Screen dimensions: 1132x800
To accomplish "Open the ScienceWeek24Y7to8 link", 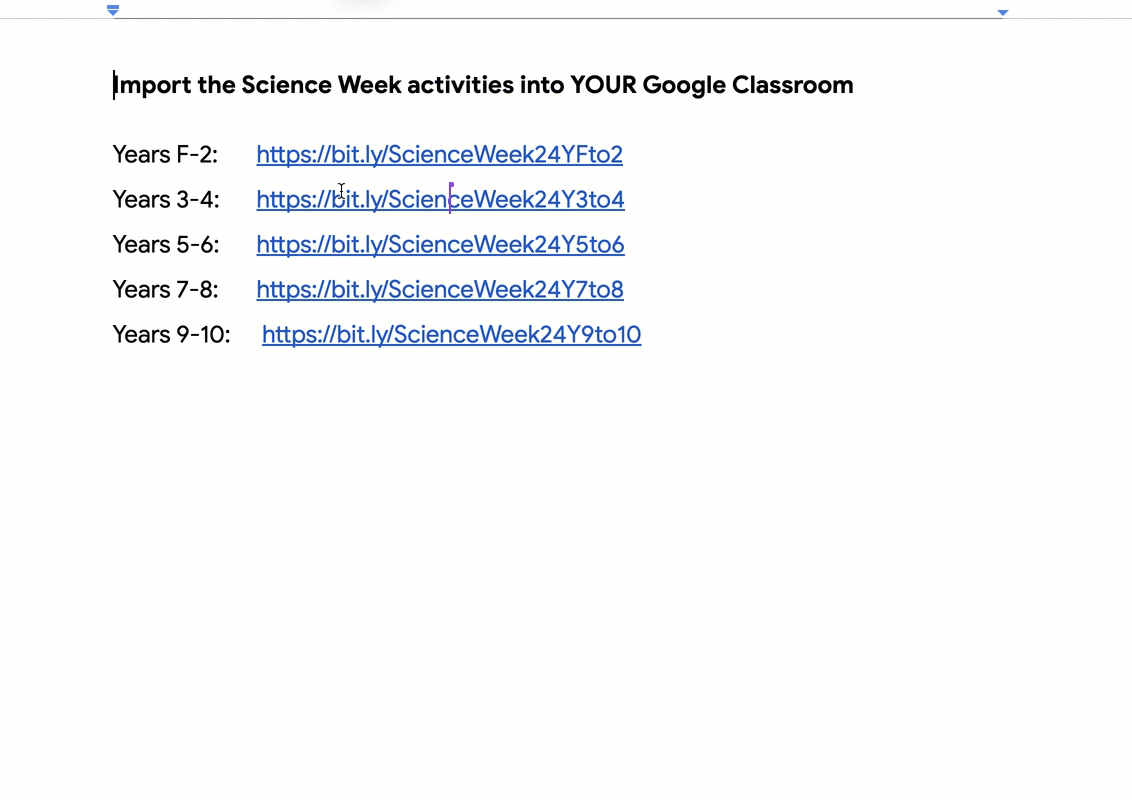I will tap(440, 290).
